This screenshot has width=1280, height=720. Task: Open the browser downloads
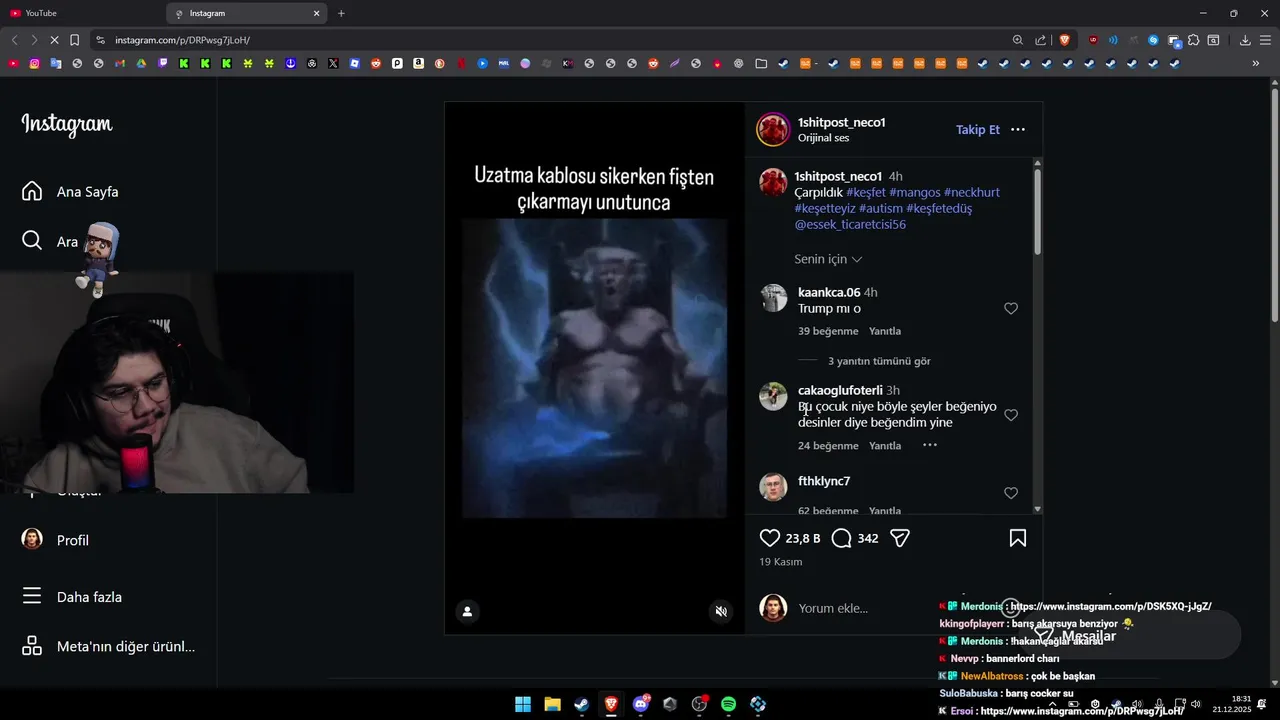click(1245, 40)
